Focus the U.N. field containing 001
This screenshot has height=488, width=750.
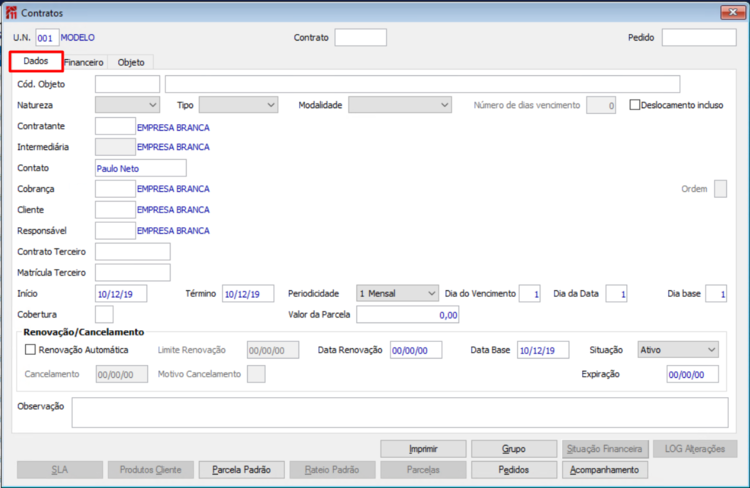(47, 38)
